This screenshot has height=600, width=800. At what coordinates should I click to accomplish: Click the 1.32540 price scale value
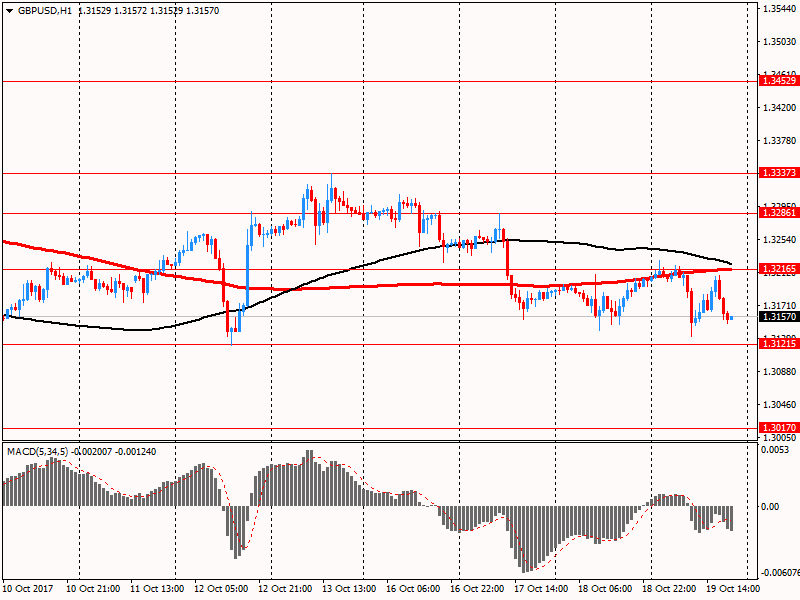779,239
